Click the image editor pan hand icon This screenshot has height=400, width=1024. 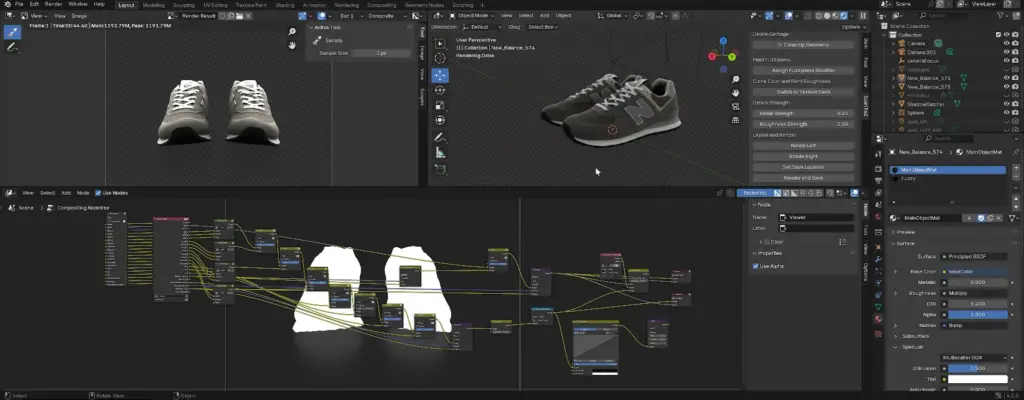[x=293, y=44]
